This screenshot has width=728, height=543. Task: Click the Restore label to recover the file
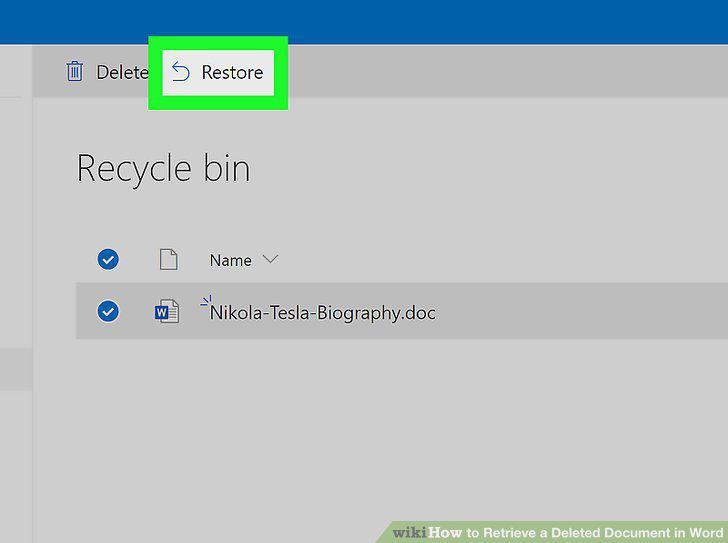pyautogui.click(x=232, y=72)
